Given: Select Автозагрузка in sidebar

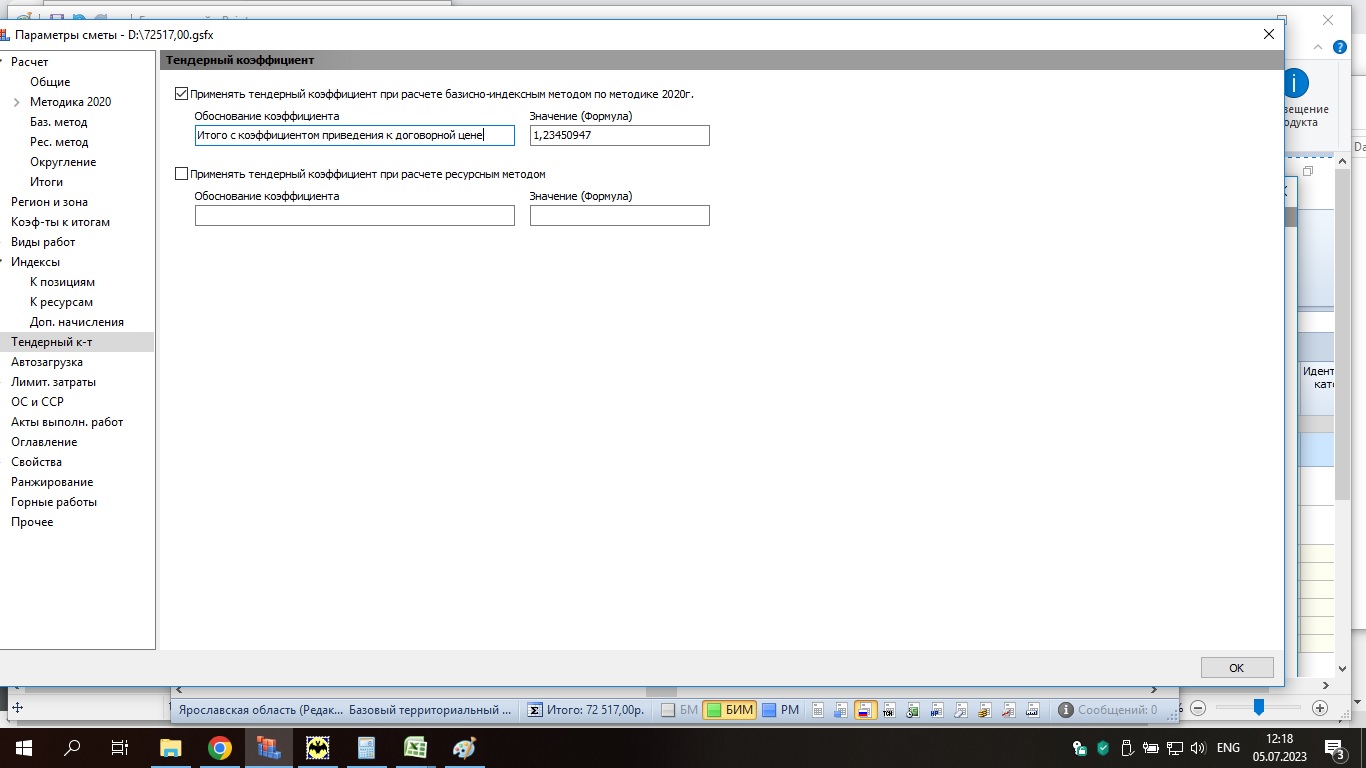Looking at the screenshot, I should coord(47,362).
